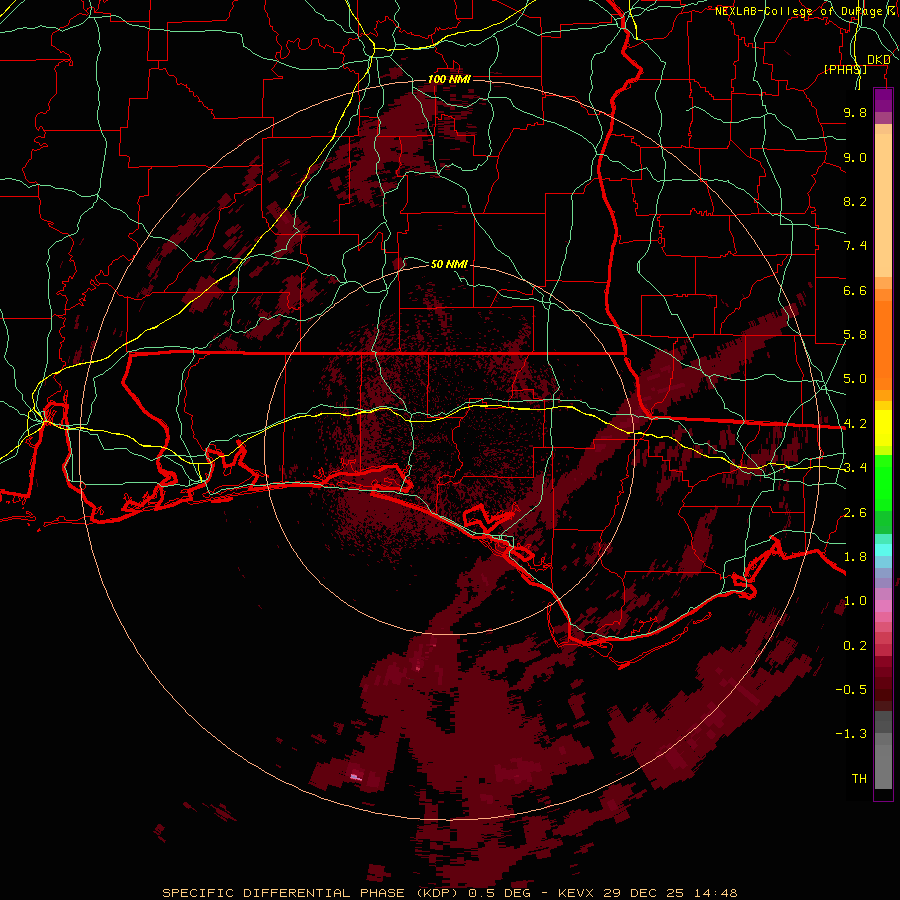Click the TH threshold label on legend
900x900 pixels.
[859, 779]
